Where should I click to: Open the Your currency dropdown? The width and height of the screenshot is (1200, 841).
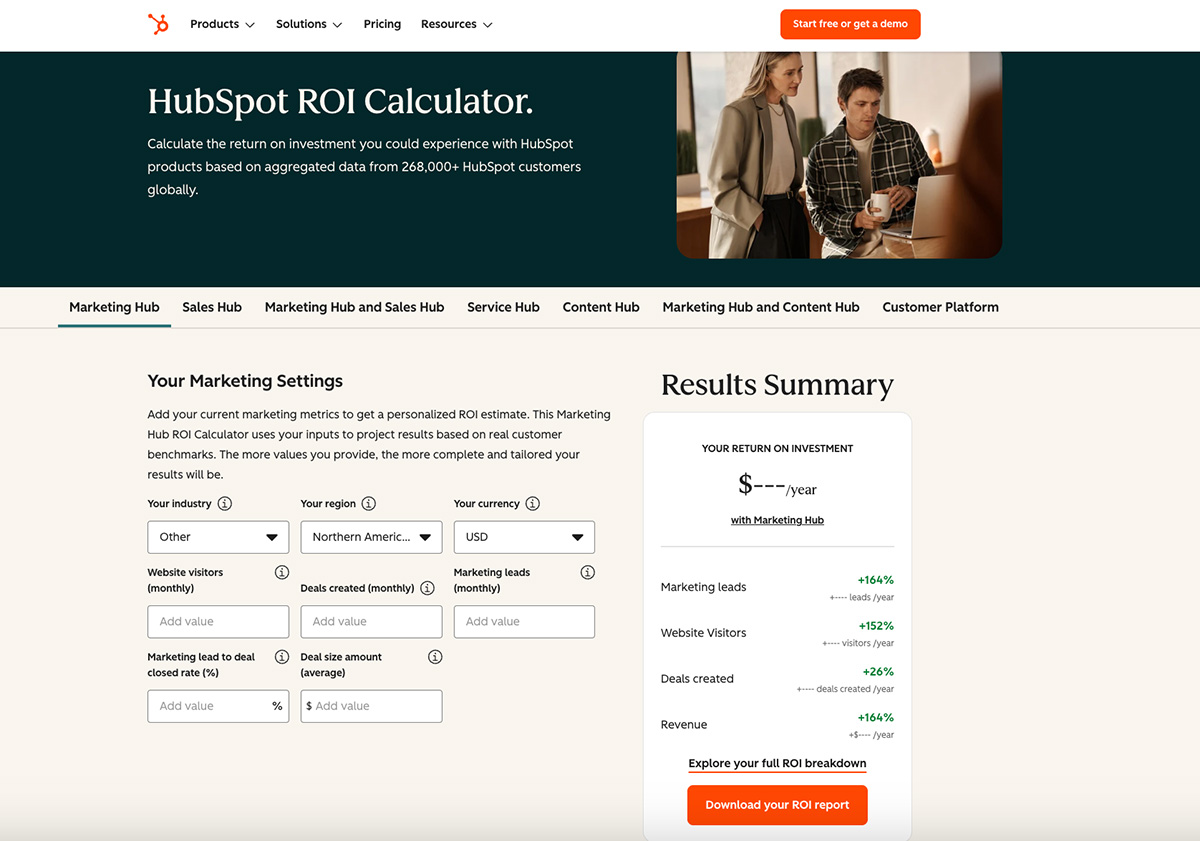[524, 537]
